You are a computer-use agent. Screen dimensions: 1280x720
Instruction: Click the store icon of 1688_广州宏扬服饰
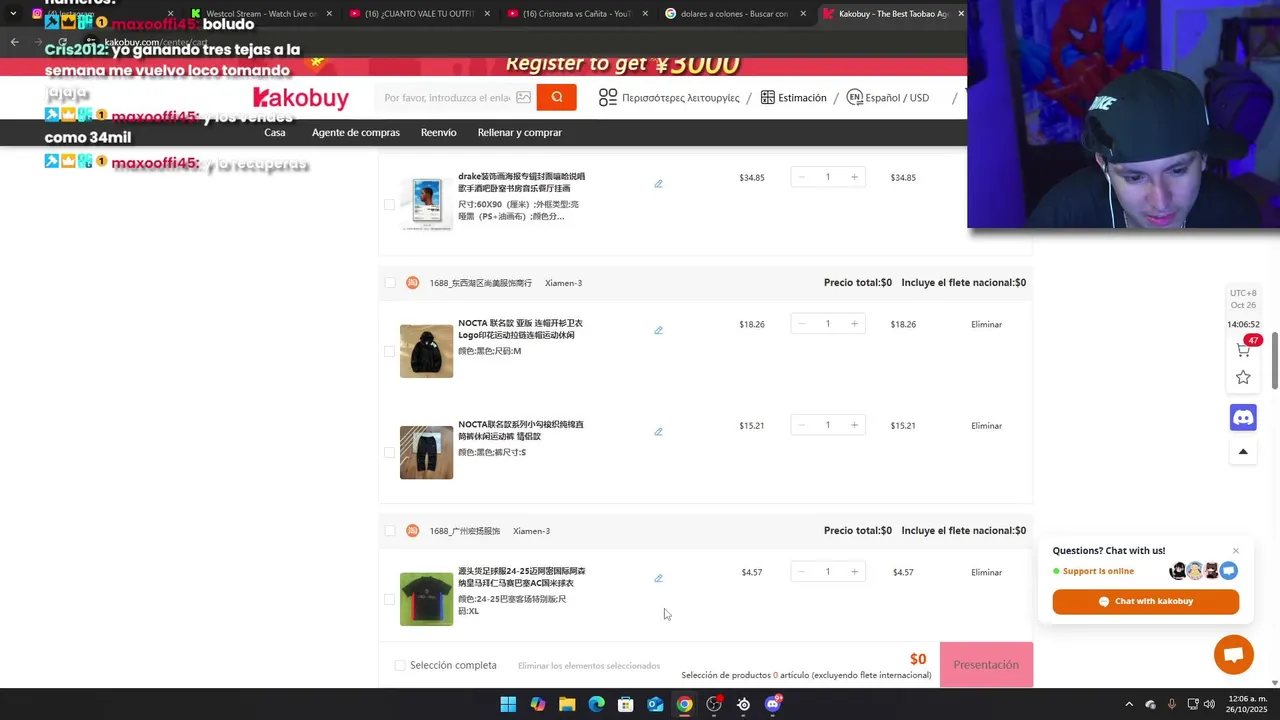coord(412,531)
